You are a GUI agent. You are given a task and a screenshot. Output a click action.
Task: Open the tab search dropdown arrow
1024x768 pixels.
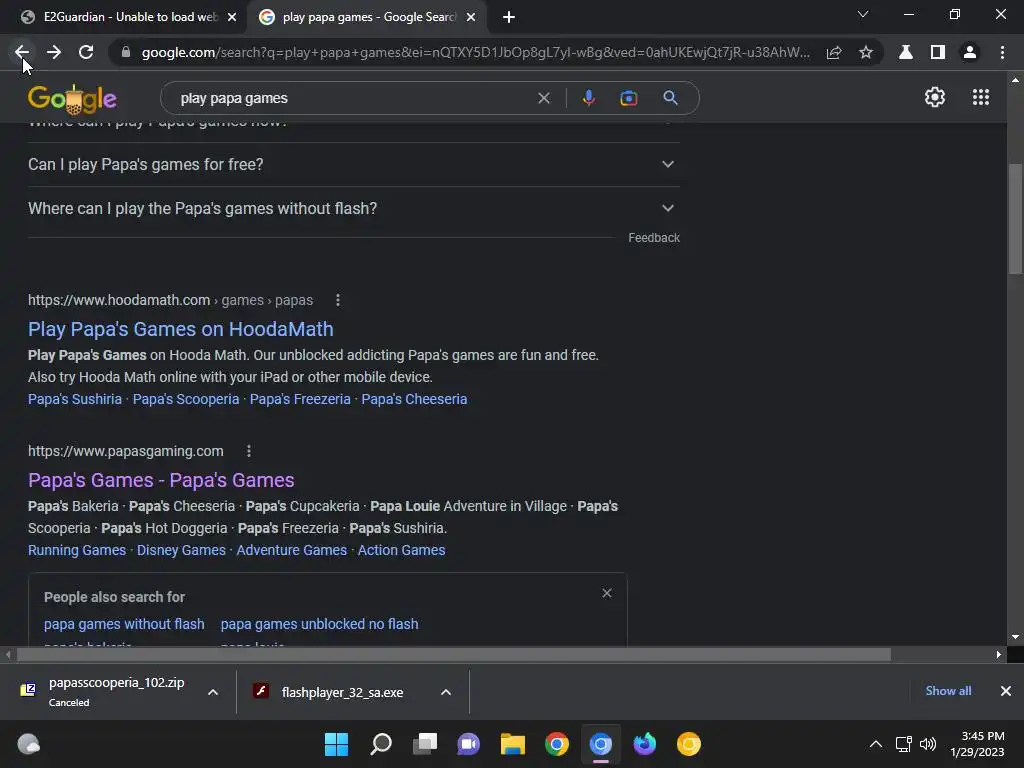(x=863, y=14)
